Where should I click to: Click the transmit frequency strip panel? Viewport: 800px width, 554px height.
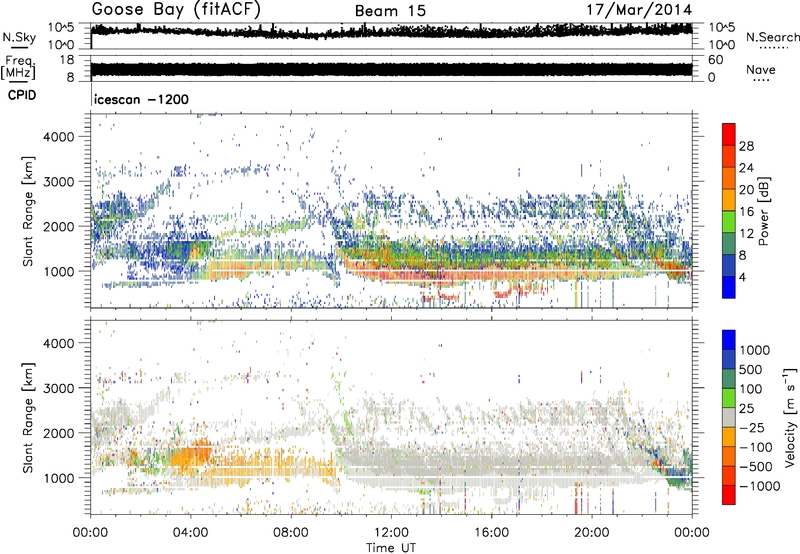[391, 69]
